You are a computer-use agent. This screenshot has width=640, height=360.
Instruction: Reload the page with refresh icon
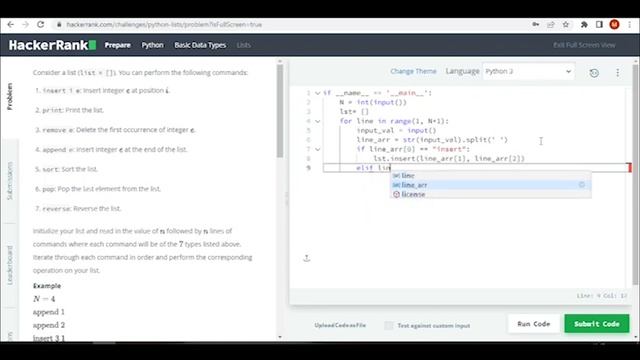pyautogui.click(x=40, y=24)
